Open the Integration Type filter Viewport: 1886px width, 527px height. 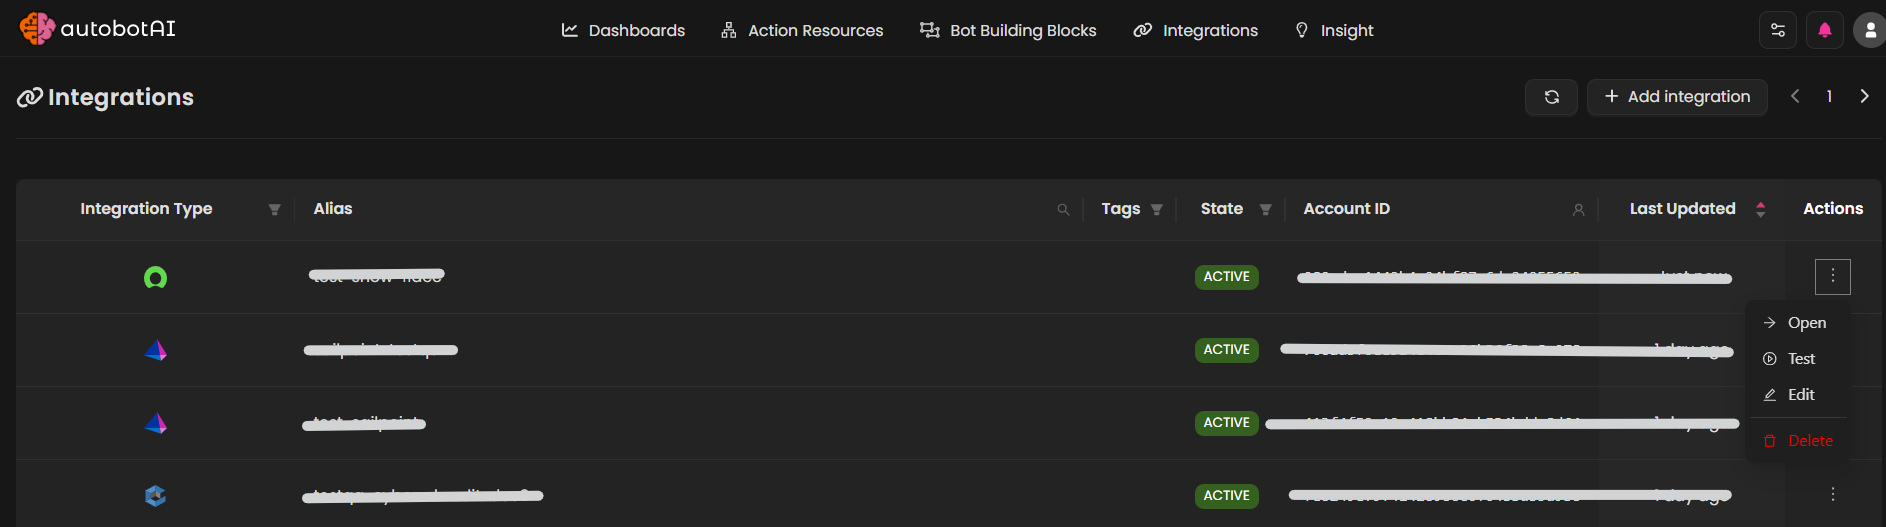[x=274, y=210]
